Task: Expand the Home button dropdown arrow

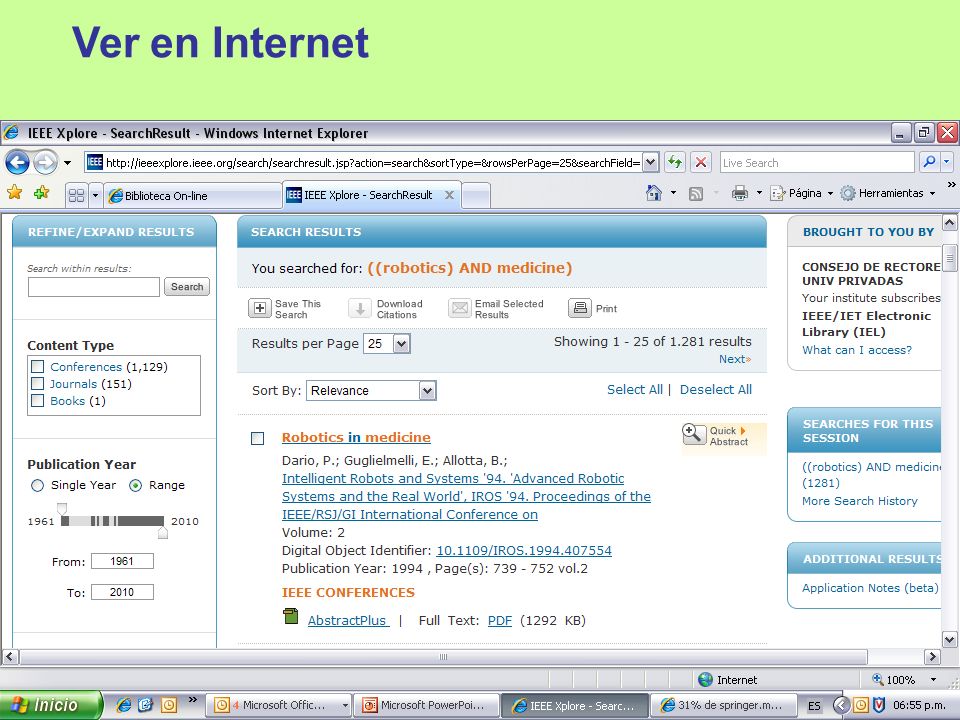Action: 673,193
